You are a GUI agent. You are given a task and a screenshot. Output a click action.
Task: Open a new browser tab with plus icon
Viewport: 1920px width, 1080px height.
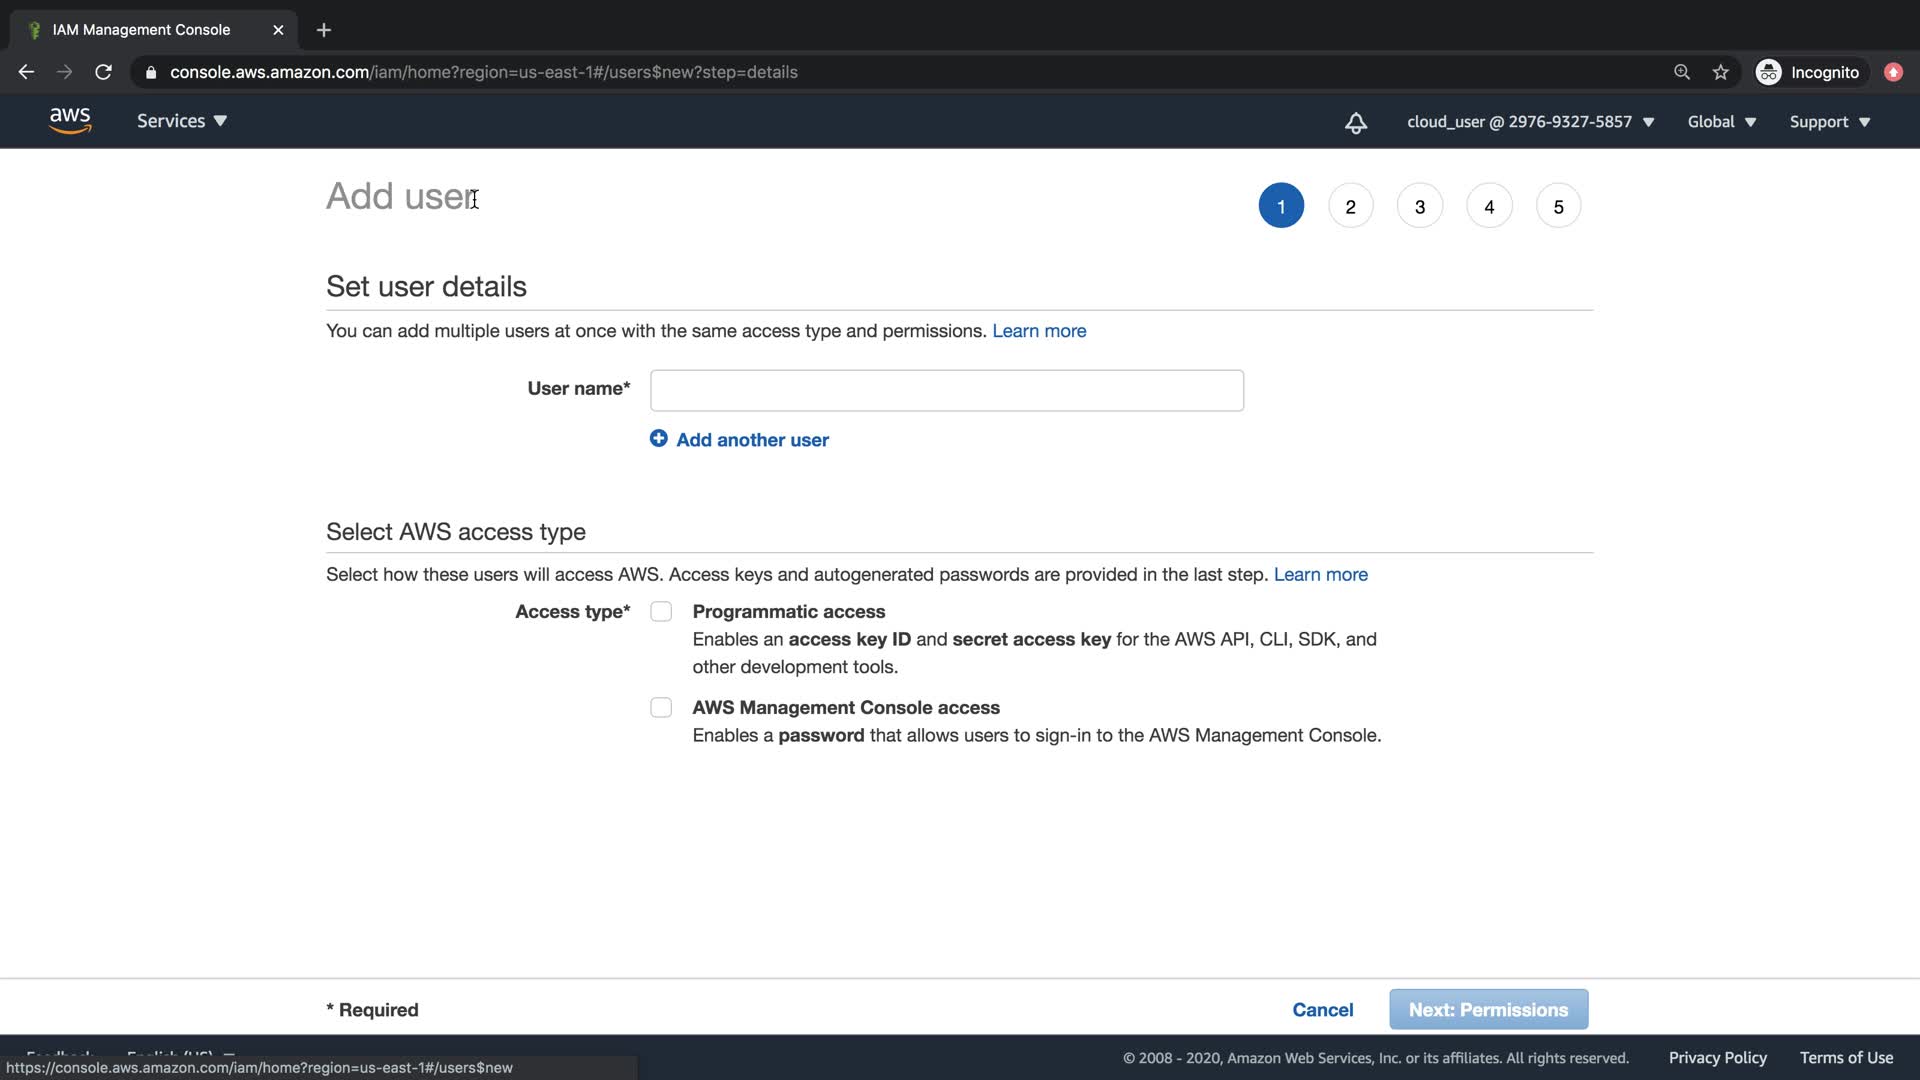(323, 30)
